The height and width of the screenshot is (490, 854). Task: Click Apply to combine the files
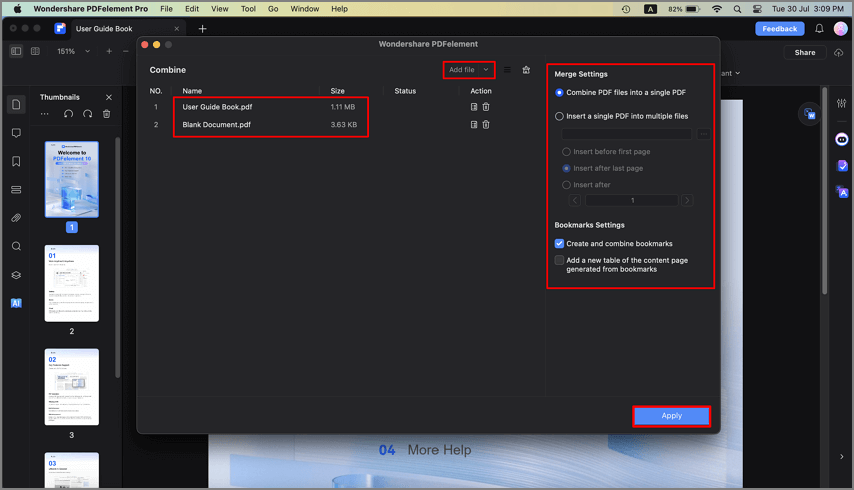tap(672, 416)
